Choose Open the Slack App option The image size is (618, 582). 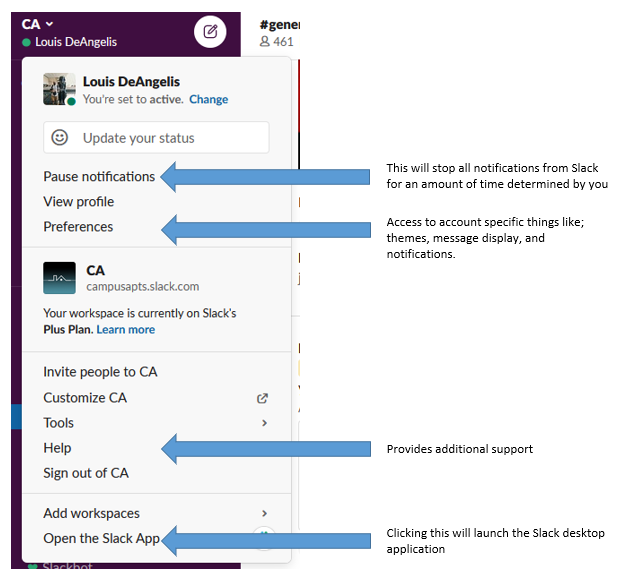[101, 538]
